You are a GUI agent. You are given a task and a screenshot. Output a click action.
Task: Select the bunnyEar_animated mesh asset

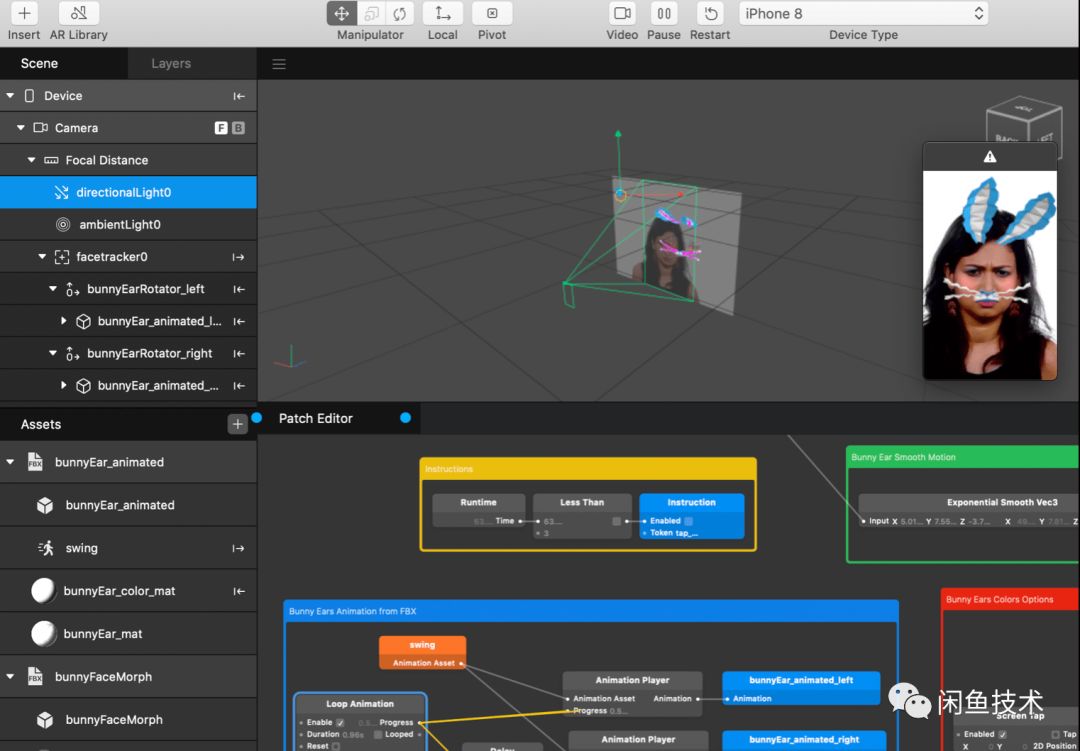click(x=128, y=505)
